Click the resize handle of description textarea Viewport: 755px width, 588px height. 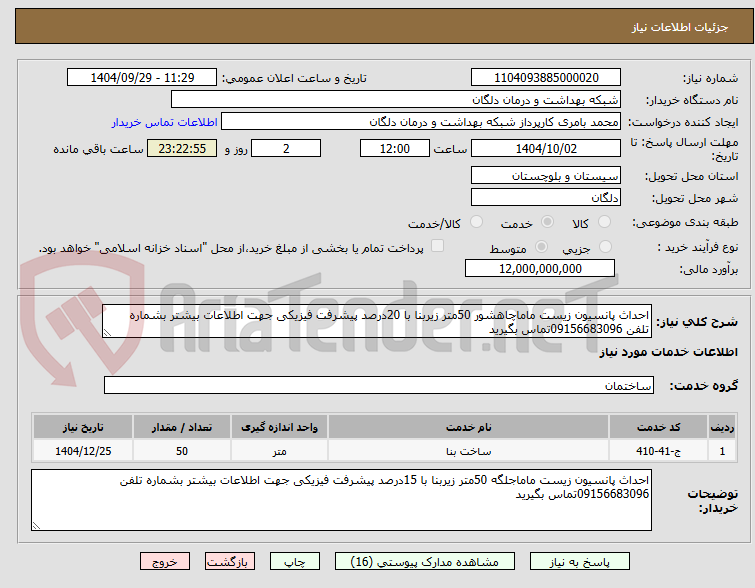tap(107, 333)
